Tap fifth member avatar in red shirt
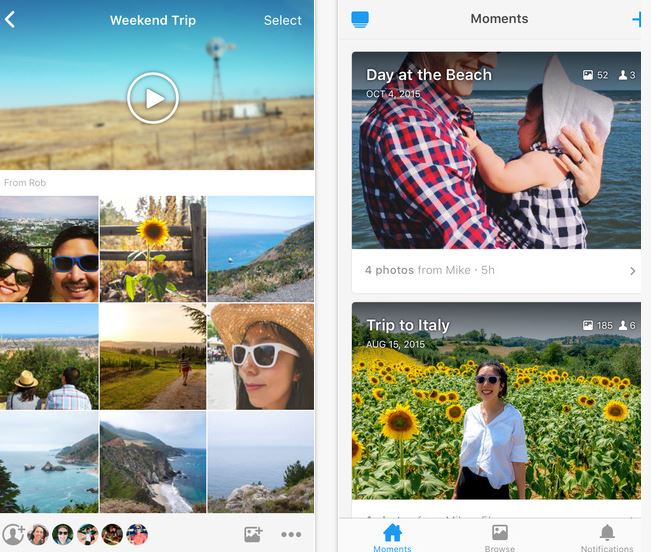651x552 pixels. (137, 534)
